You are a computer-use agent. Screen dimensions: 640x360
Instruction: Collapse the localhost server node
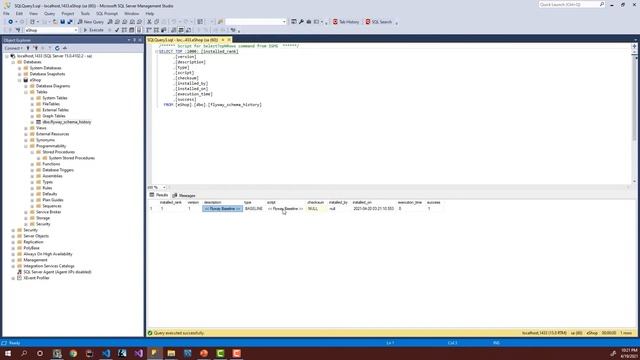pos(7,56)
